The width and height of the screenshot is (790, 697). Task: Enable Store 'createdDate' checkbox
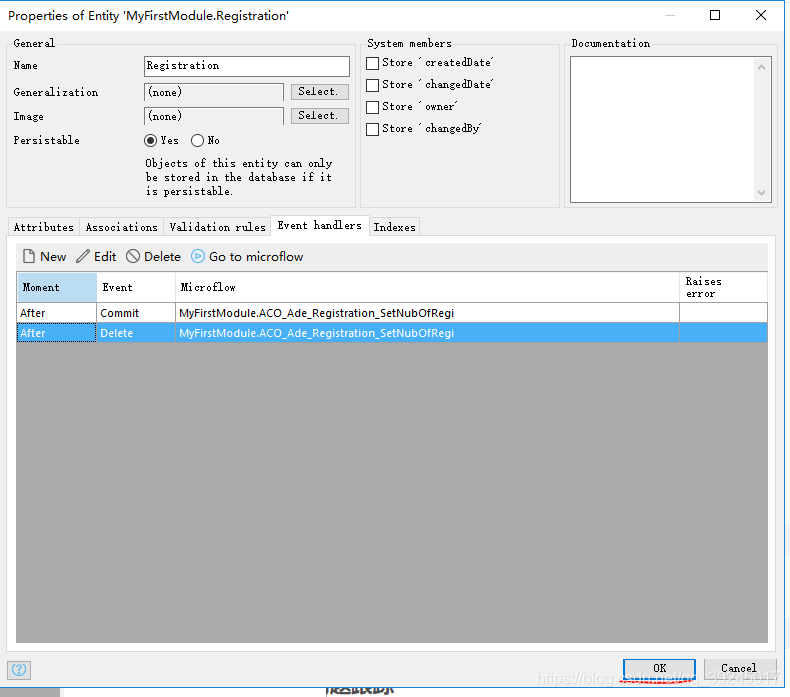coord(373,63)
